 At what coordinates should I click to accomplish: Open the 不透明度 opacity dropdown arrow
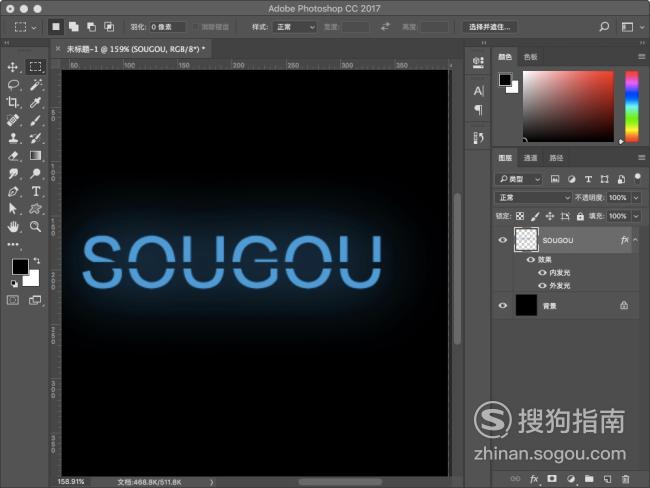[636, 198]
